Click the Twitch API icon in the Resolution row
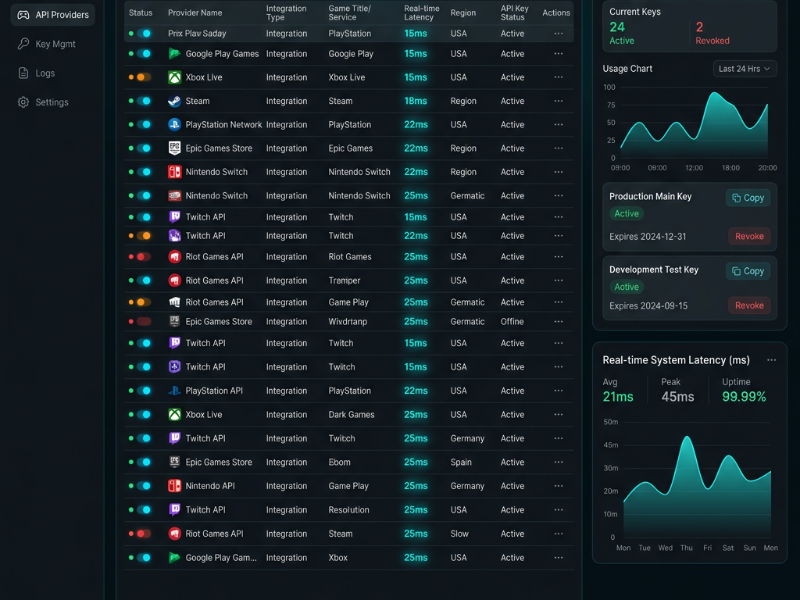This screenshot has height=600, width=800. tap(174, 510)
